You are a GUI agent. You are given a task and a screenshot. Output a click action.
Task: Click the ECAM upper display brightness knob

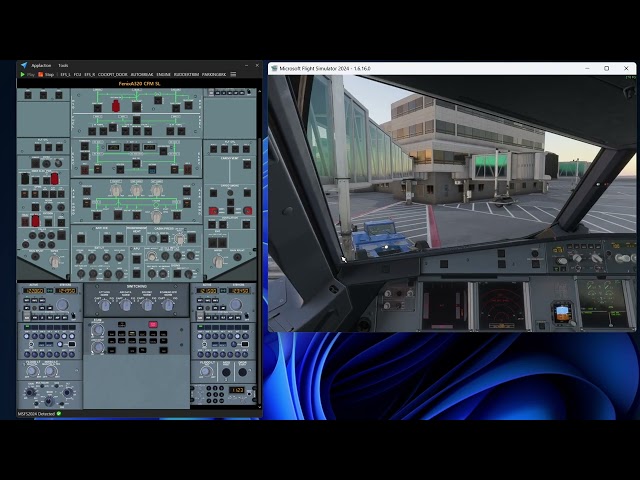tap(98, 330)
